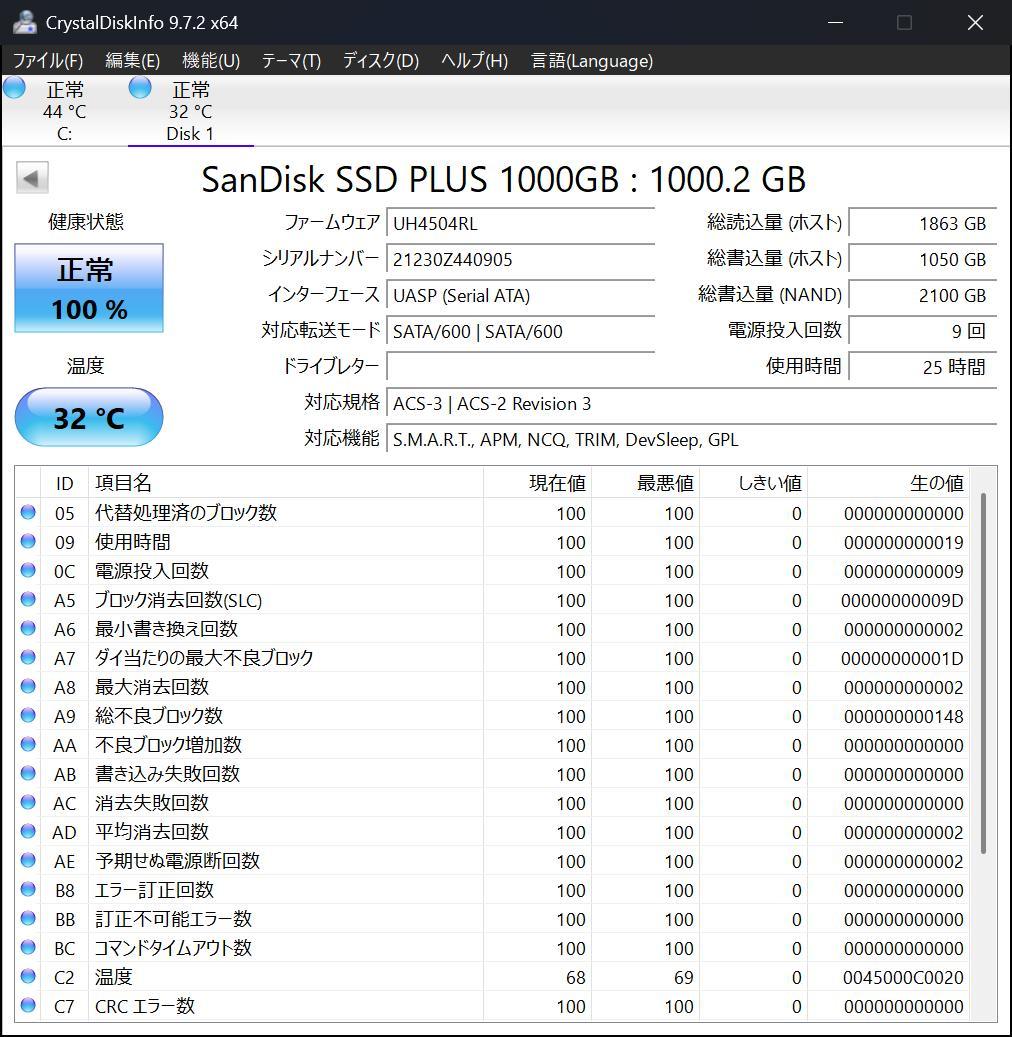The height and width of the screenshot is (1037, 1012).
Task: Click raw value 00000000009D
Action: point(902,601)
